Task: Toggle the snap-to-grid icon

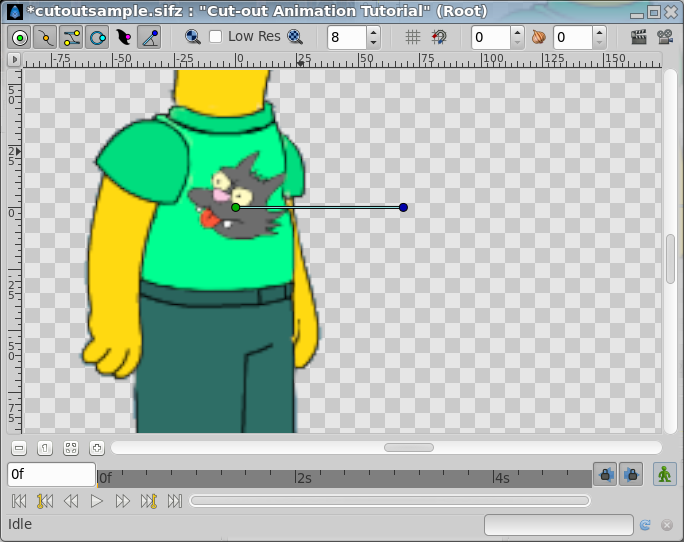Action: pyautogui.click(x=439, y=38)
